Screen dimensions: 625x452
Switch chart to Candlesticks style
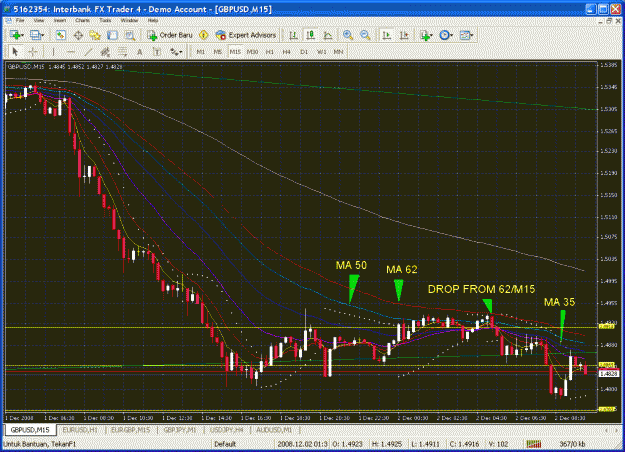(311, 35)
